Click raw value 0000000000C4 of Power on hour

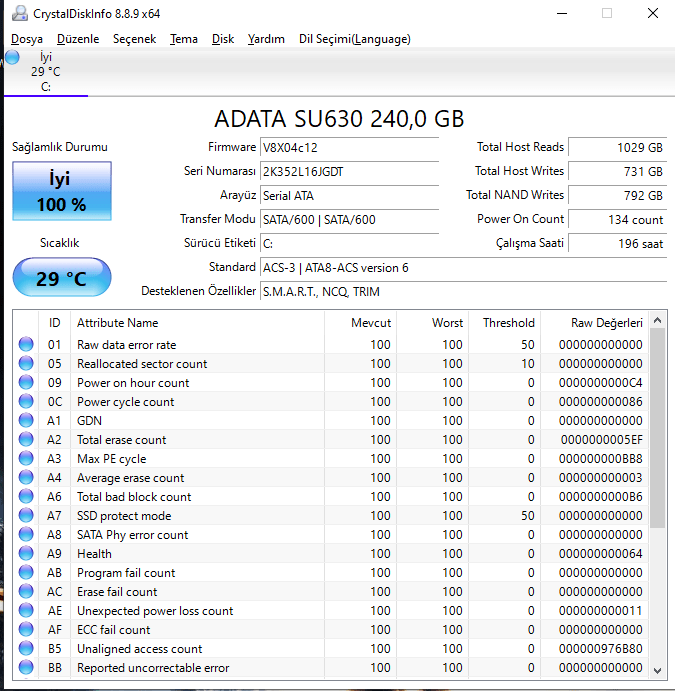click(601, 383)
